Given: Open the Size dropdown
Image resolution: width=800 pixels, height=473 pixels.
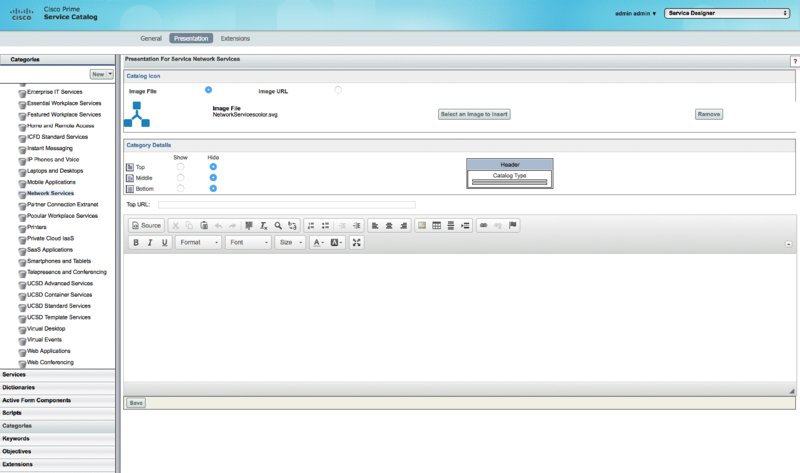Looking at the screenshot, I should pos(290,242).
